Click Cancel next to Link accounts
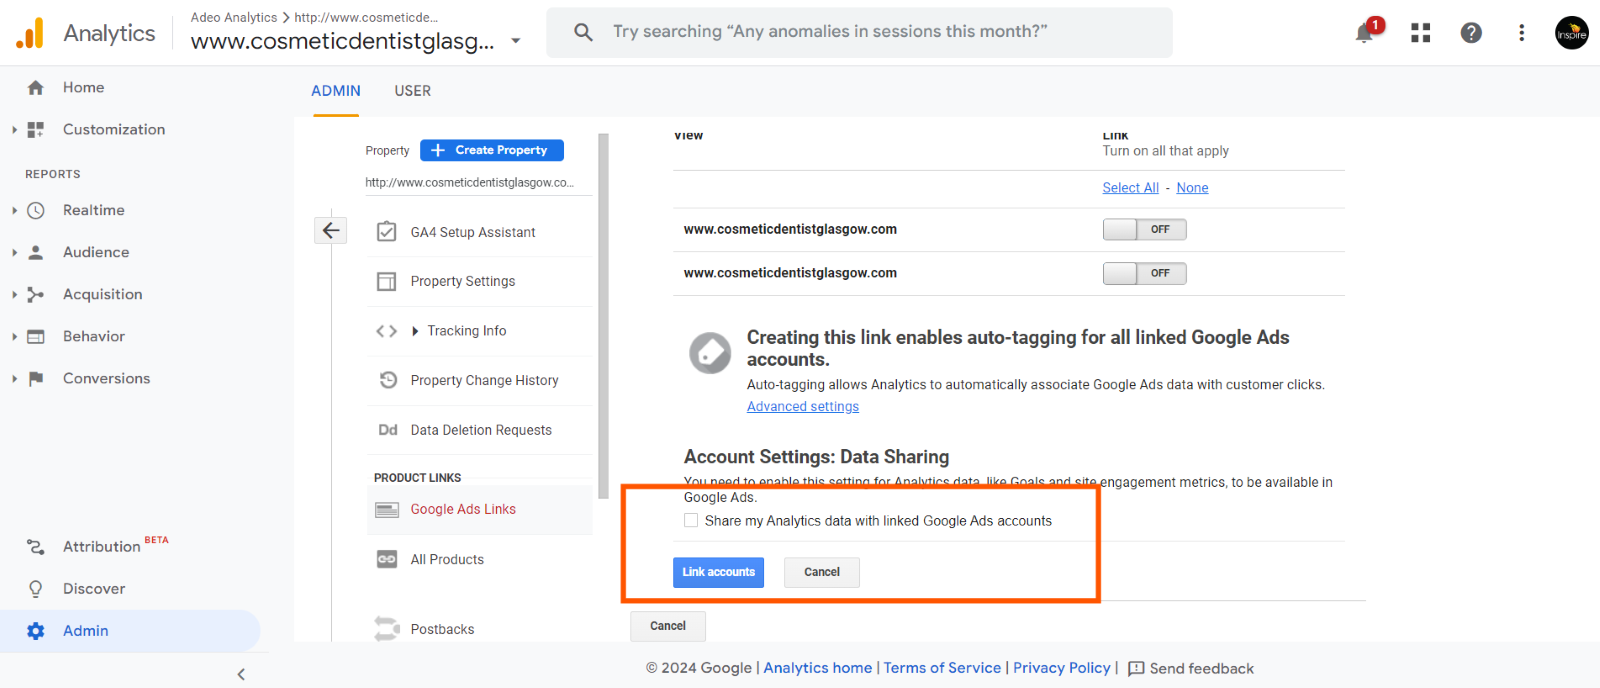1600x688 pixels. (822, 572)
